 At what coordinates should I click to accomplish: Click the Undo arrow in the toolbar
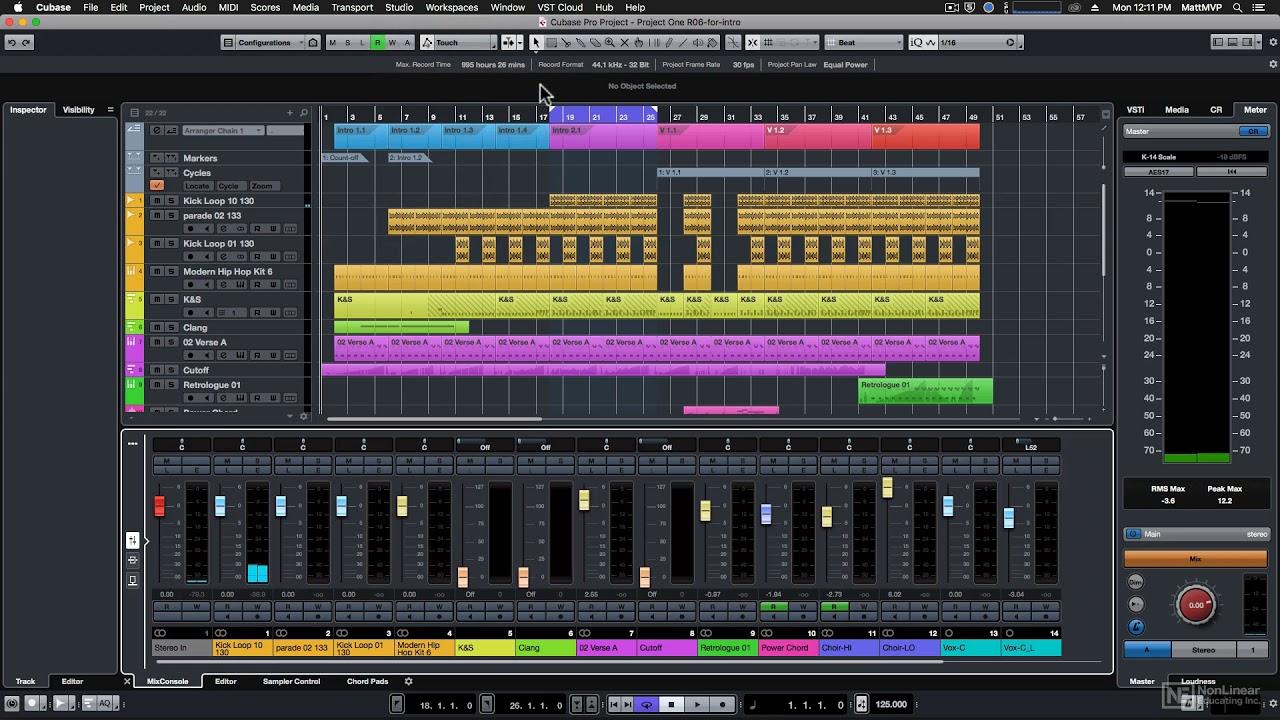(x=12, y=43)
